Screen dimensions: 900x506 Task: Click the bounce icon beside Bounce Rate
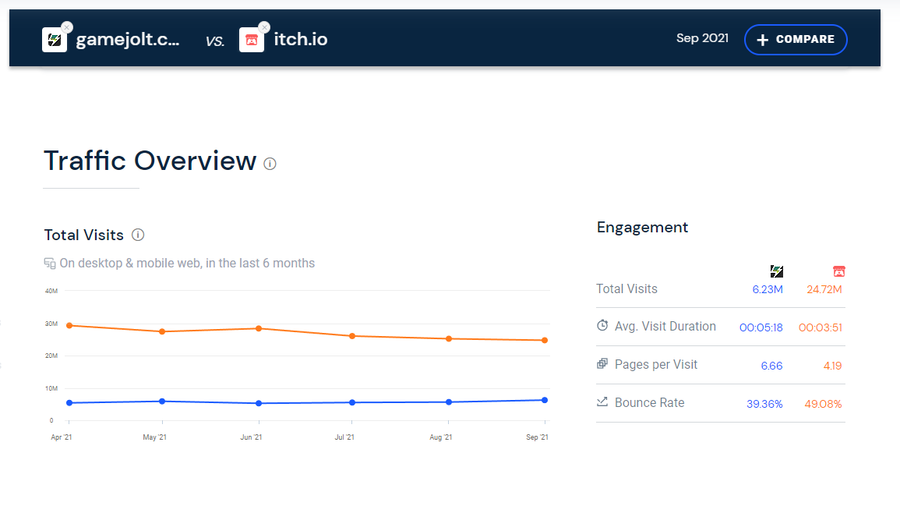(602, 402)
